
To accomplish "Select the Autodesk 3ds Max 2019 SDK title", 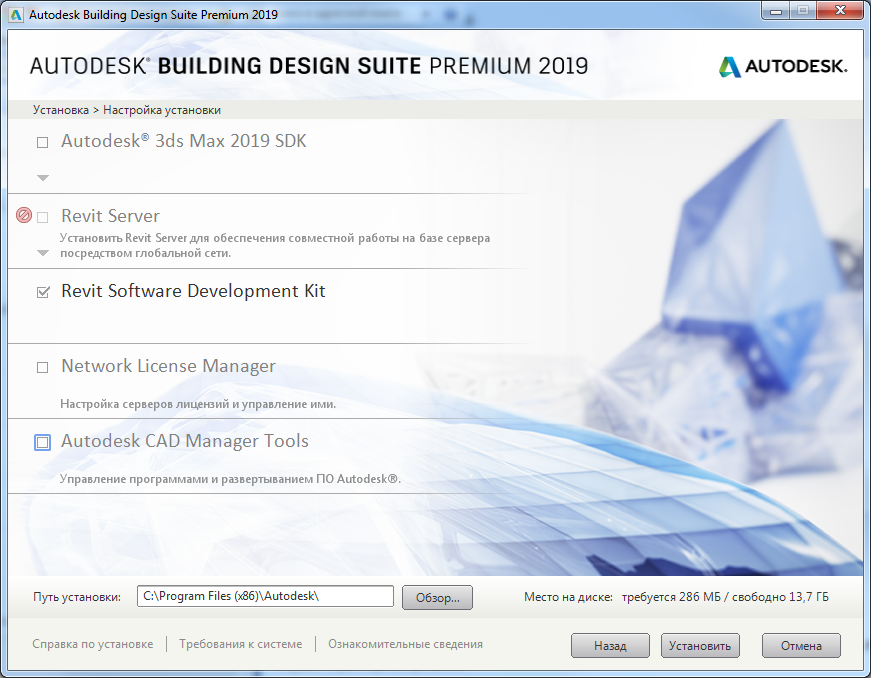I will click(184, 141).
